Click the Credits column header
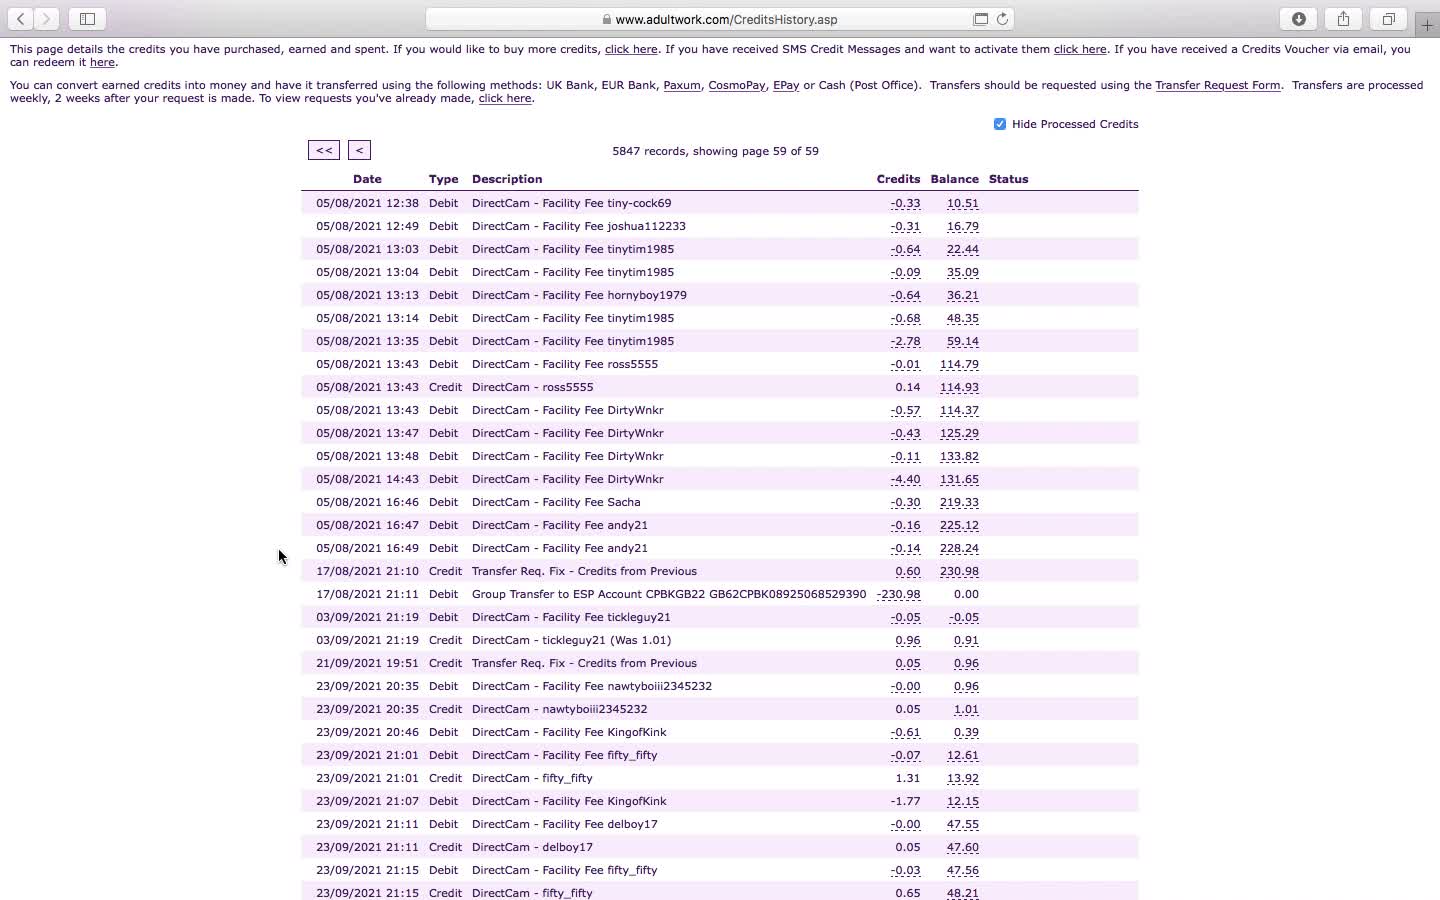1440x900 pixels. (898, 179)
